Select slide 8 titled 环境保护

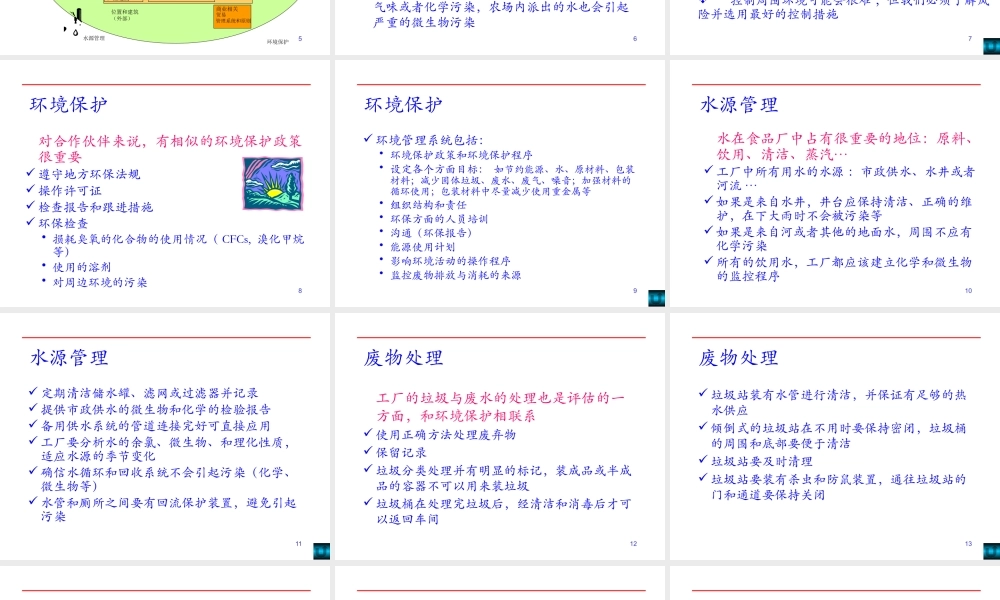pyautogui.click(x=165, y=184)
